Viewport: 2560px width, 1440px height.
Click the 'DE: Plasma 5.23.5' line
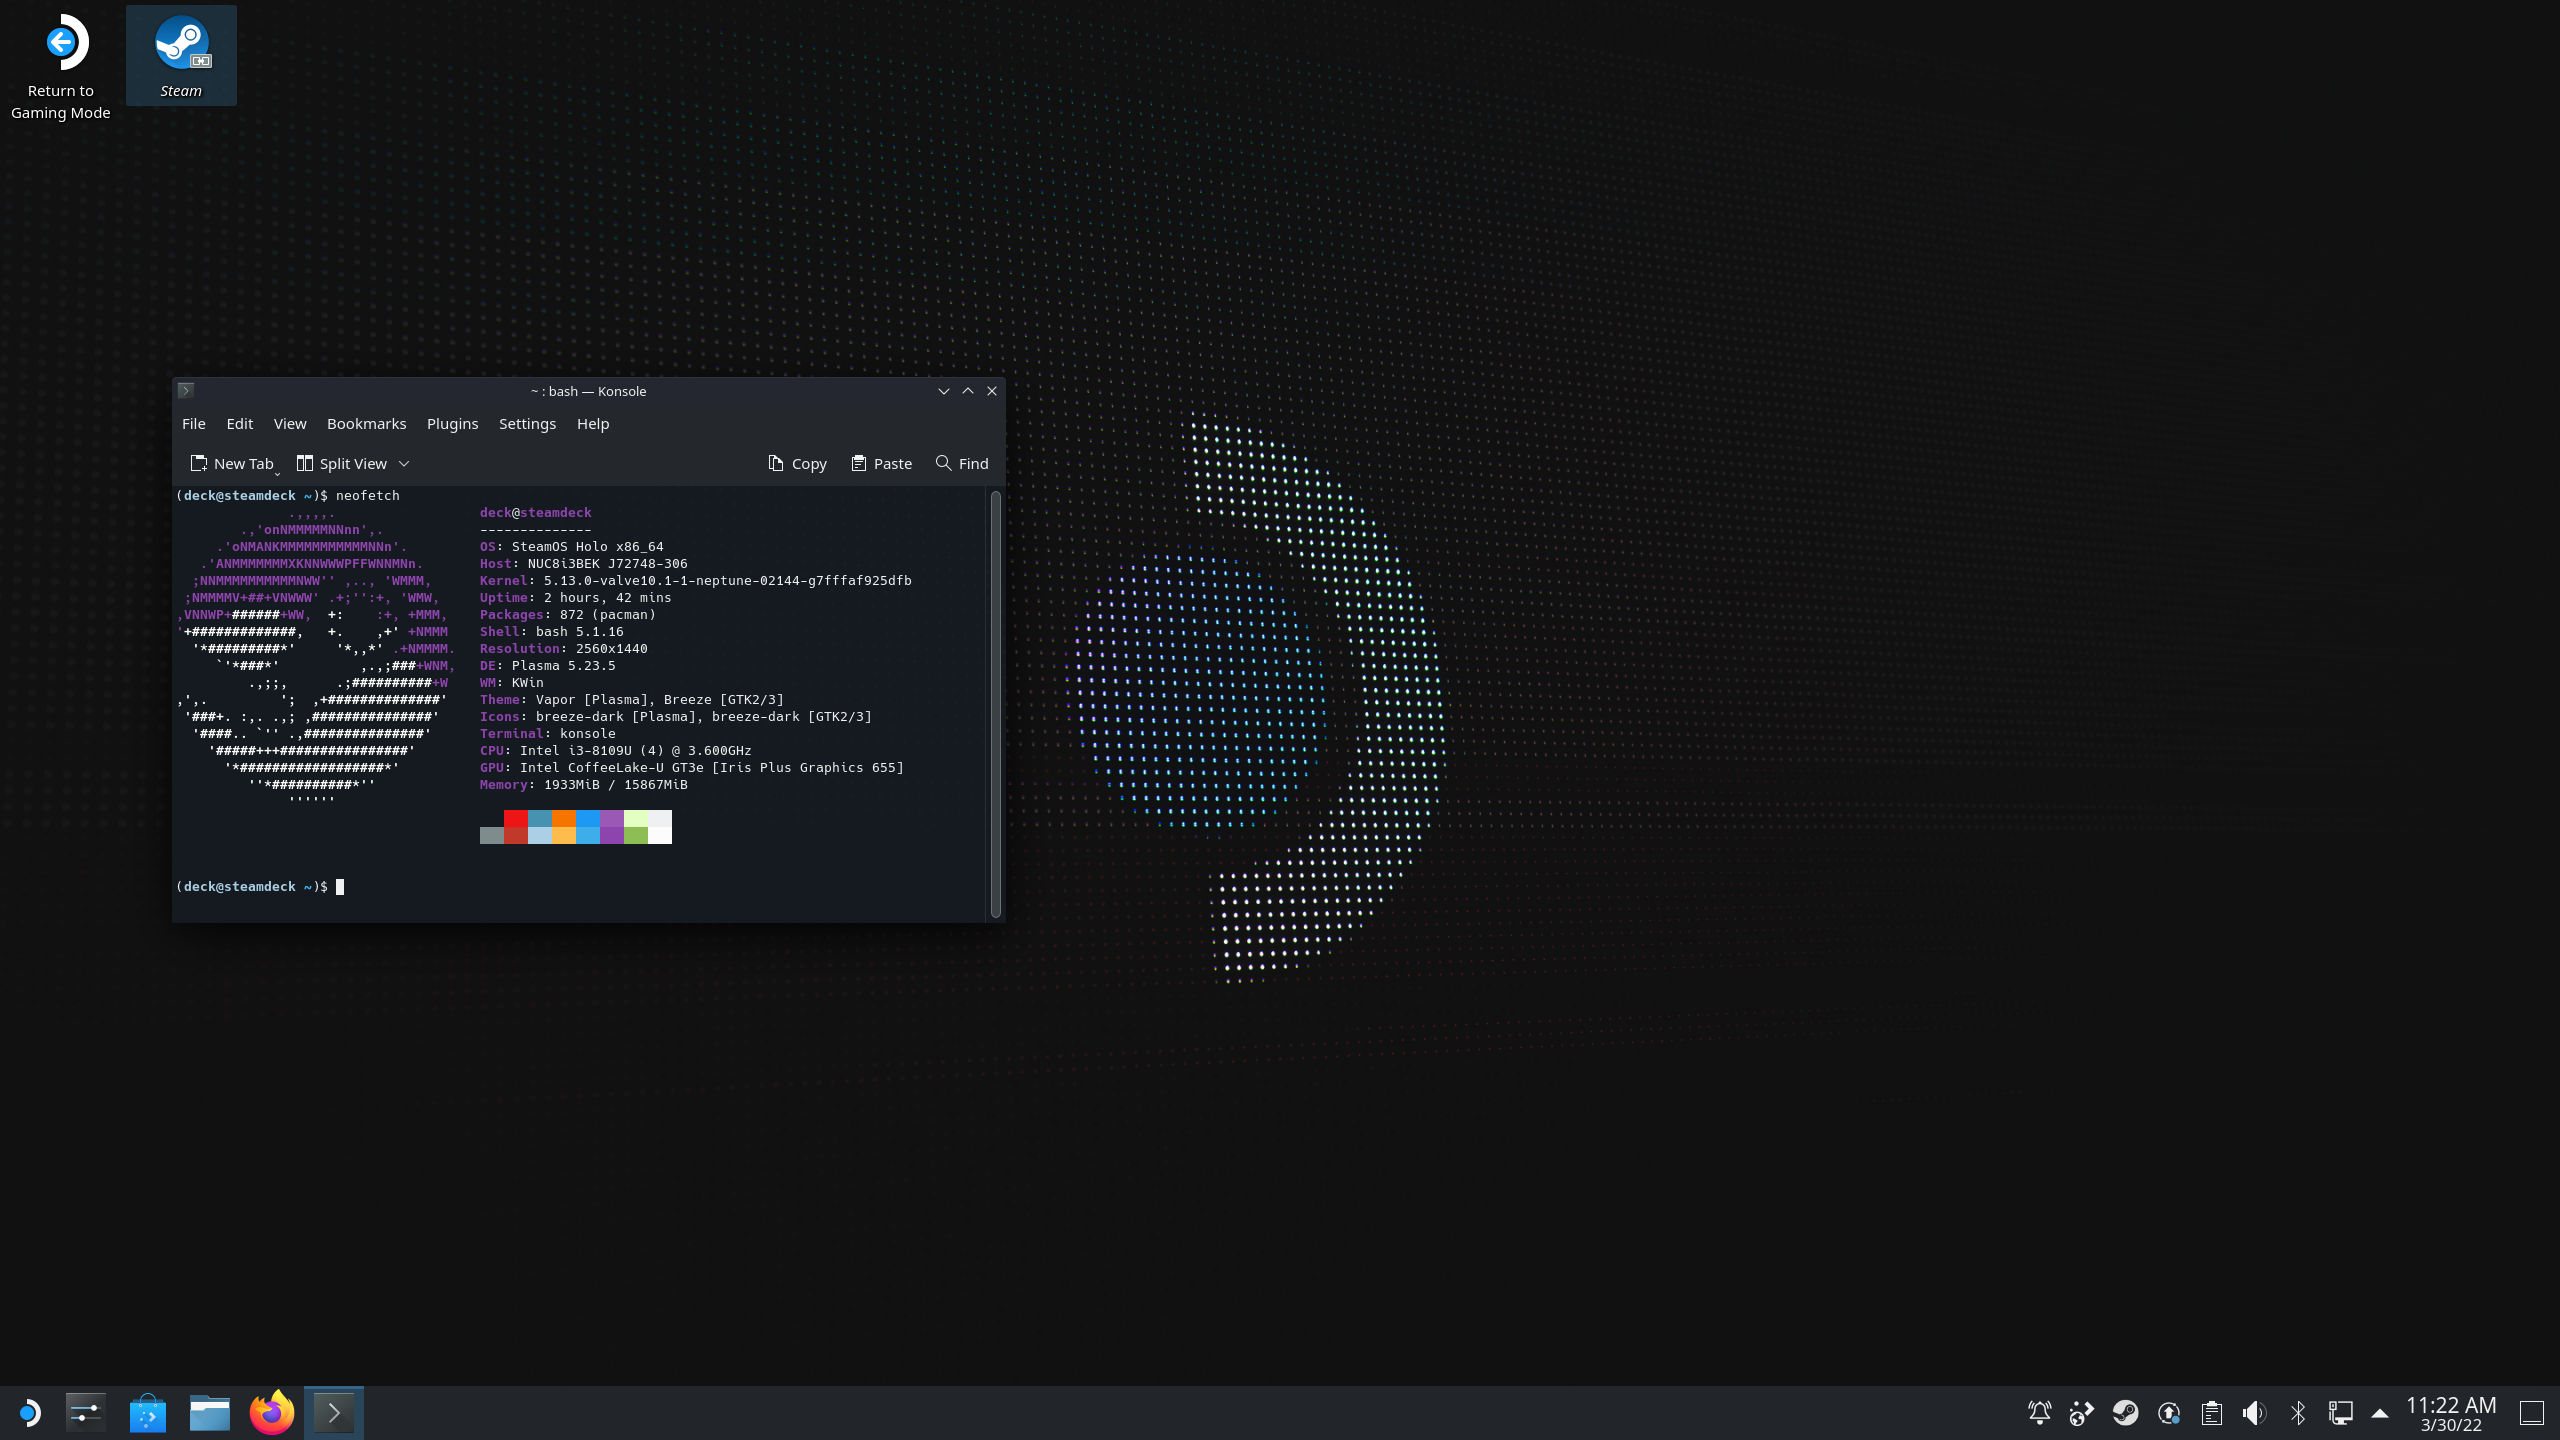pyautogui.click(x=548, y=666)
